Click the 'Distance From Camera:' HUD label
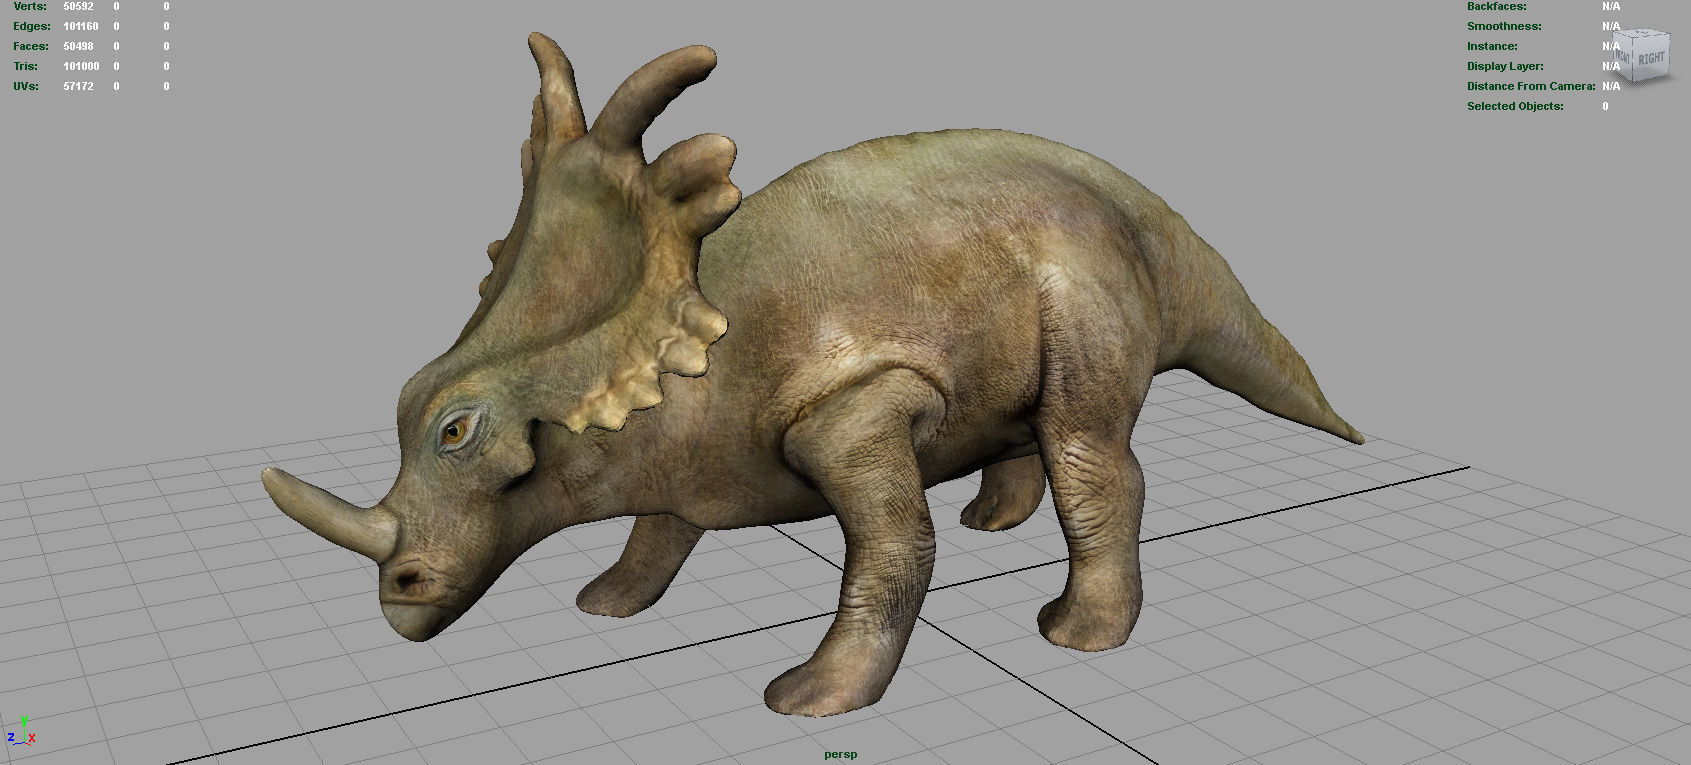This screenshot has height=765, width=1691. (x=1531, y=86)
